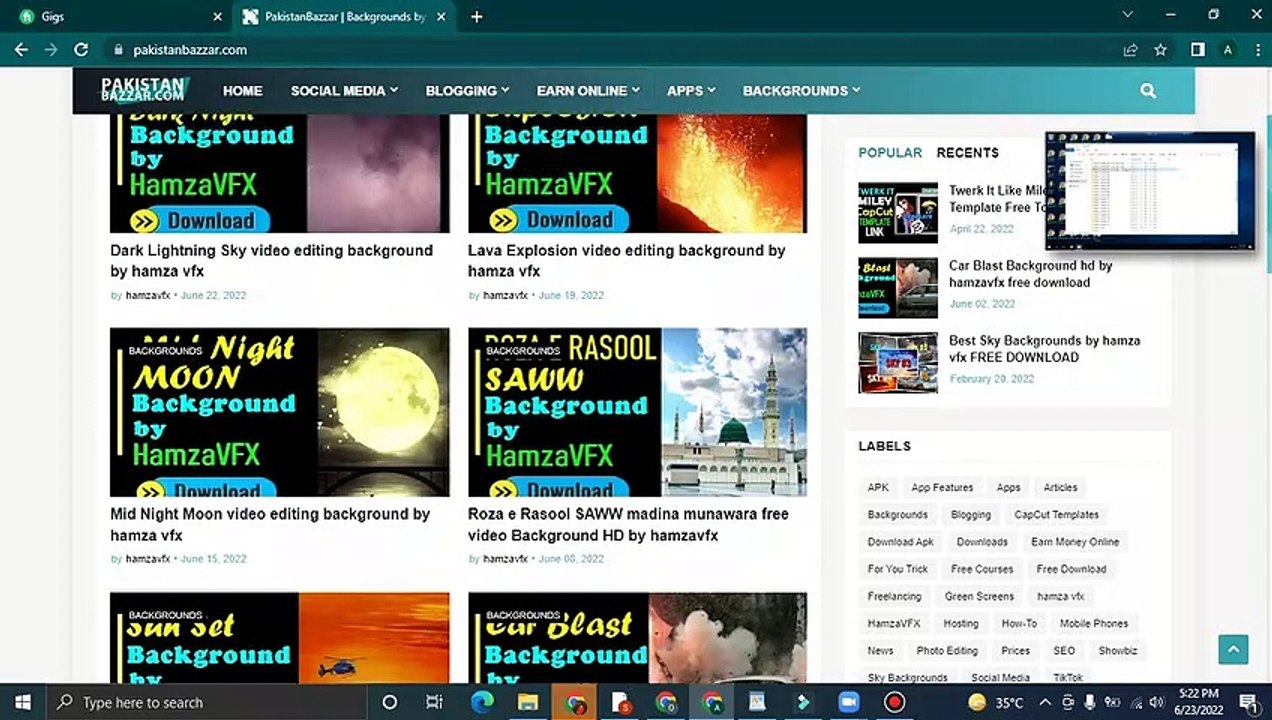
Task: Click the site search magnifier icon
Action: [x=1148, y=90]
